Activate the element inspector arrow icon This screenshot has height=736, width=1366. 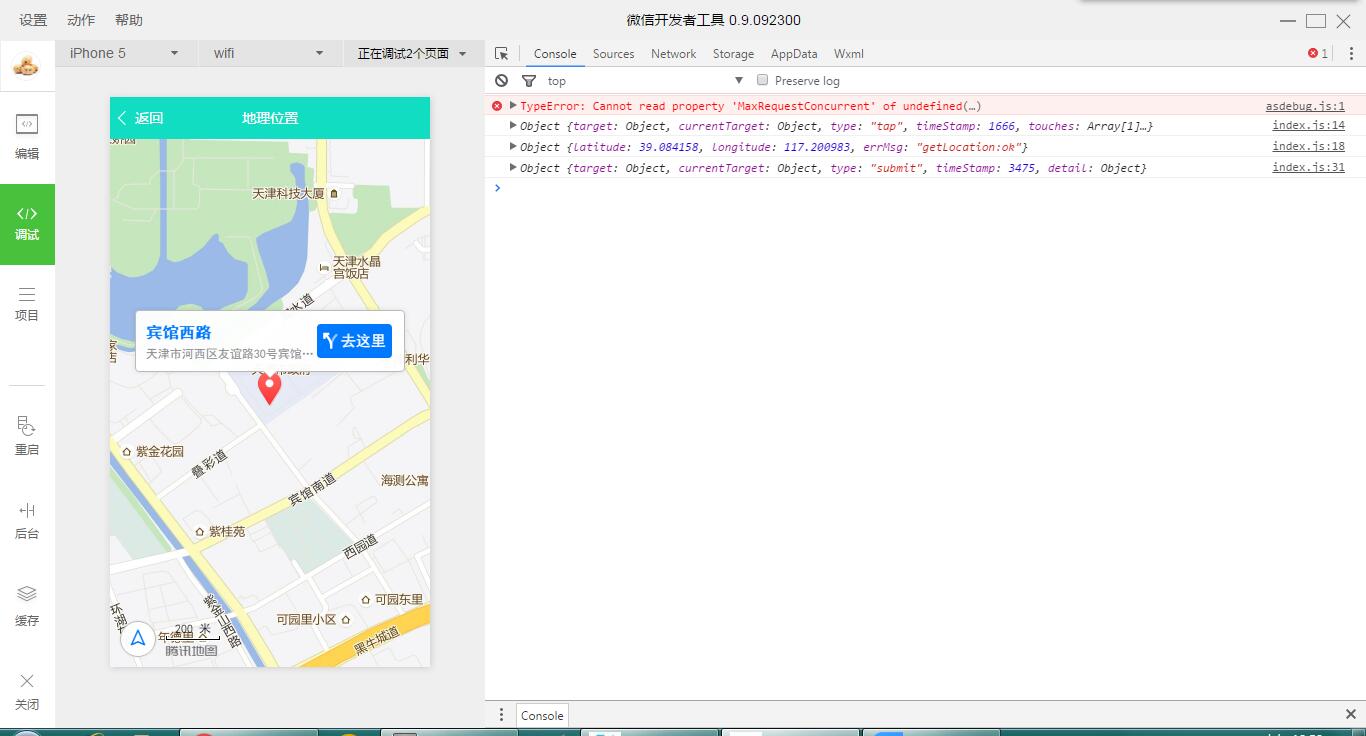coord(502,54)
